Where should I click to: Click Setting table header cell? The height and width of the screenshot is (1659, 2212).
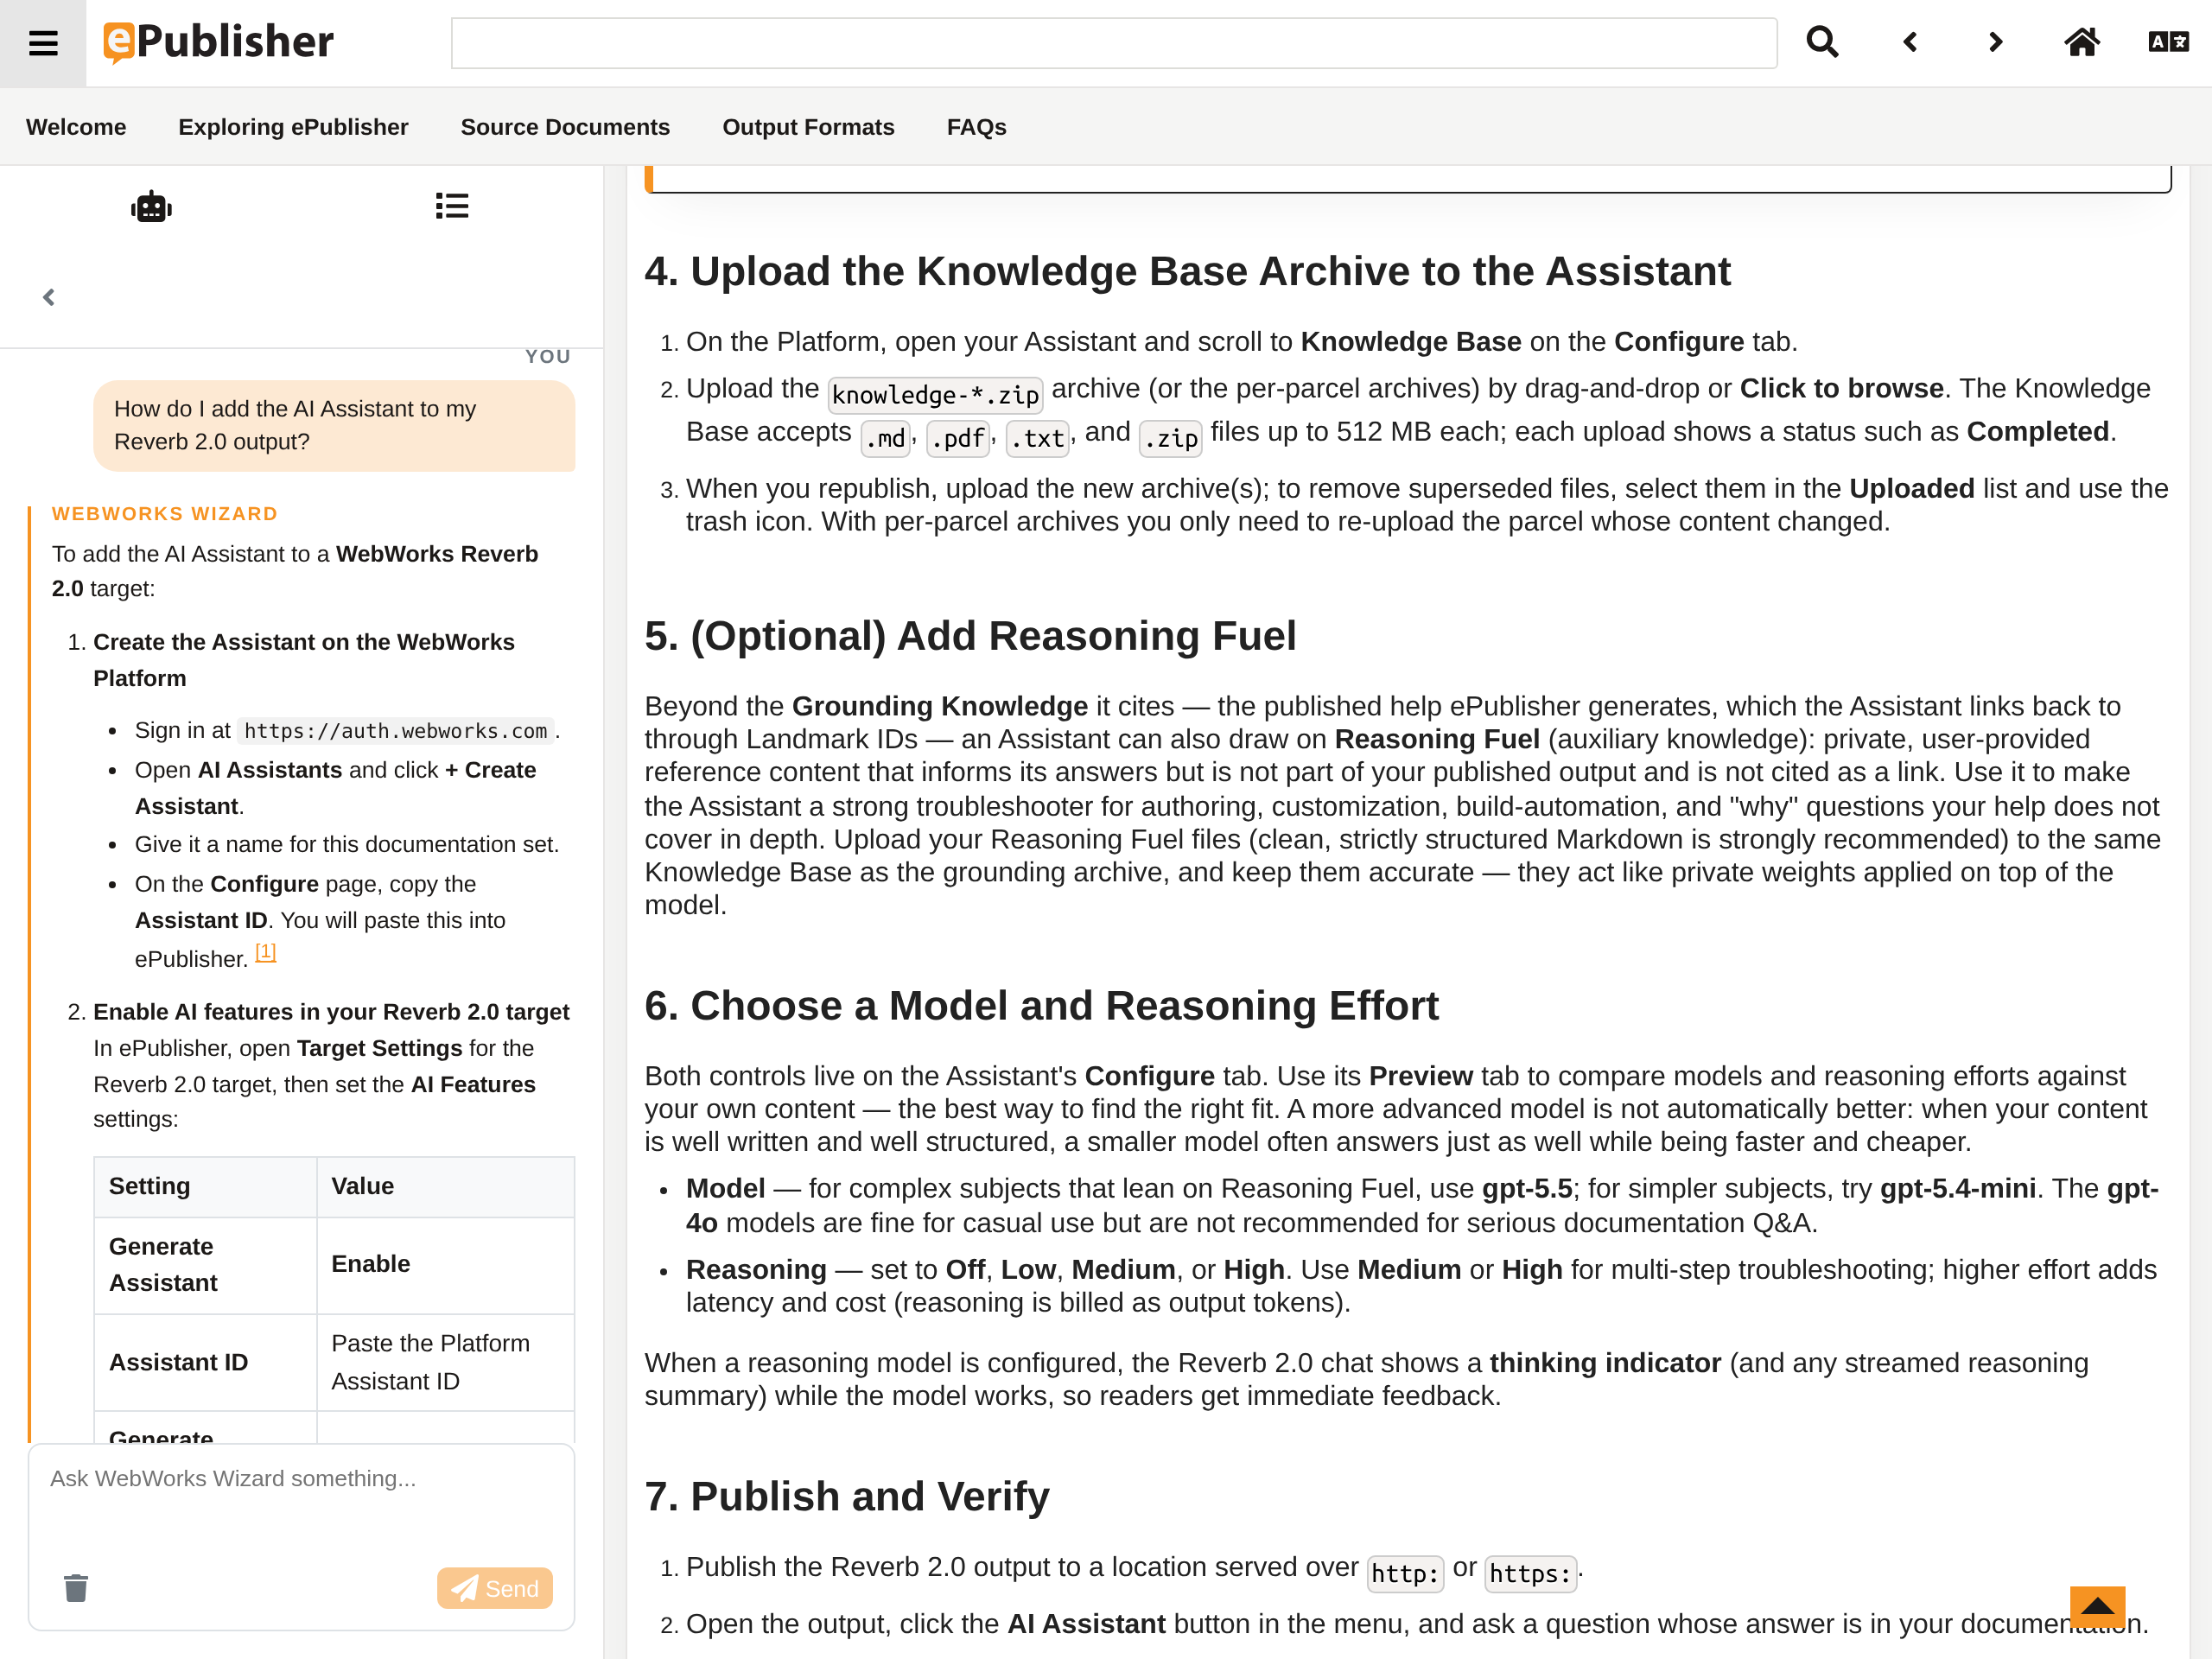205,1186
